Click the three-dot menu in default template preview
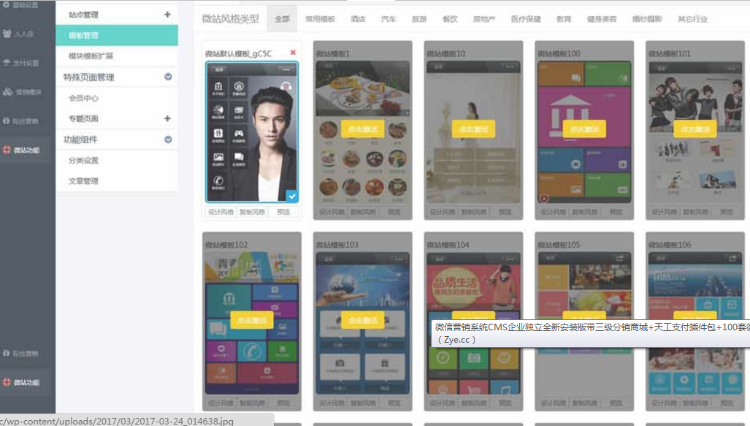 (x=286, y=70)
